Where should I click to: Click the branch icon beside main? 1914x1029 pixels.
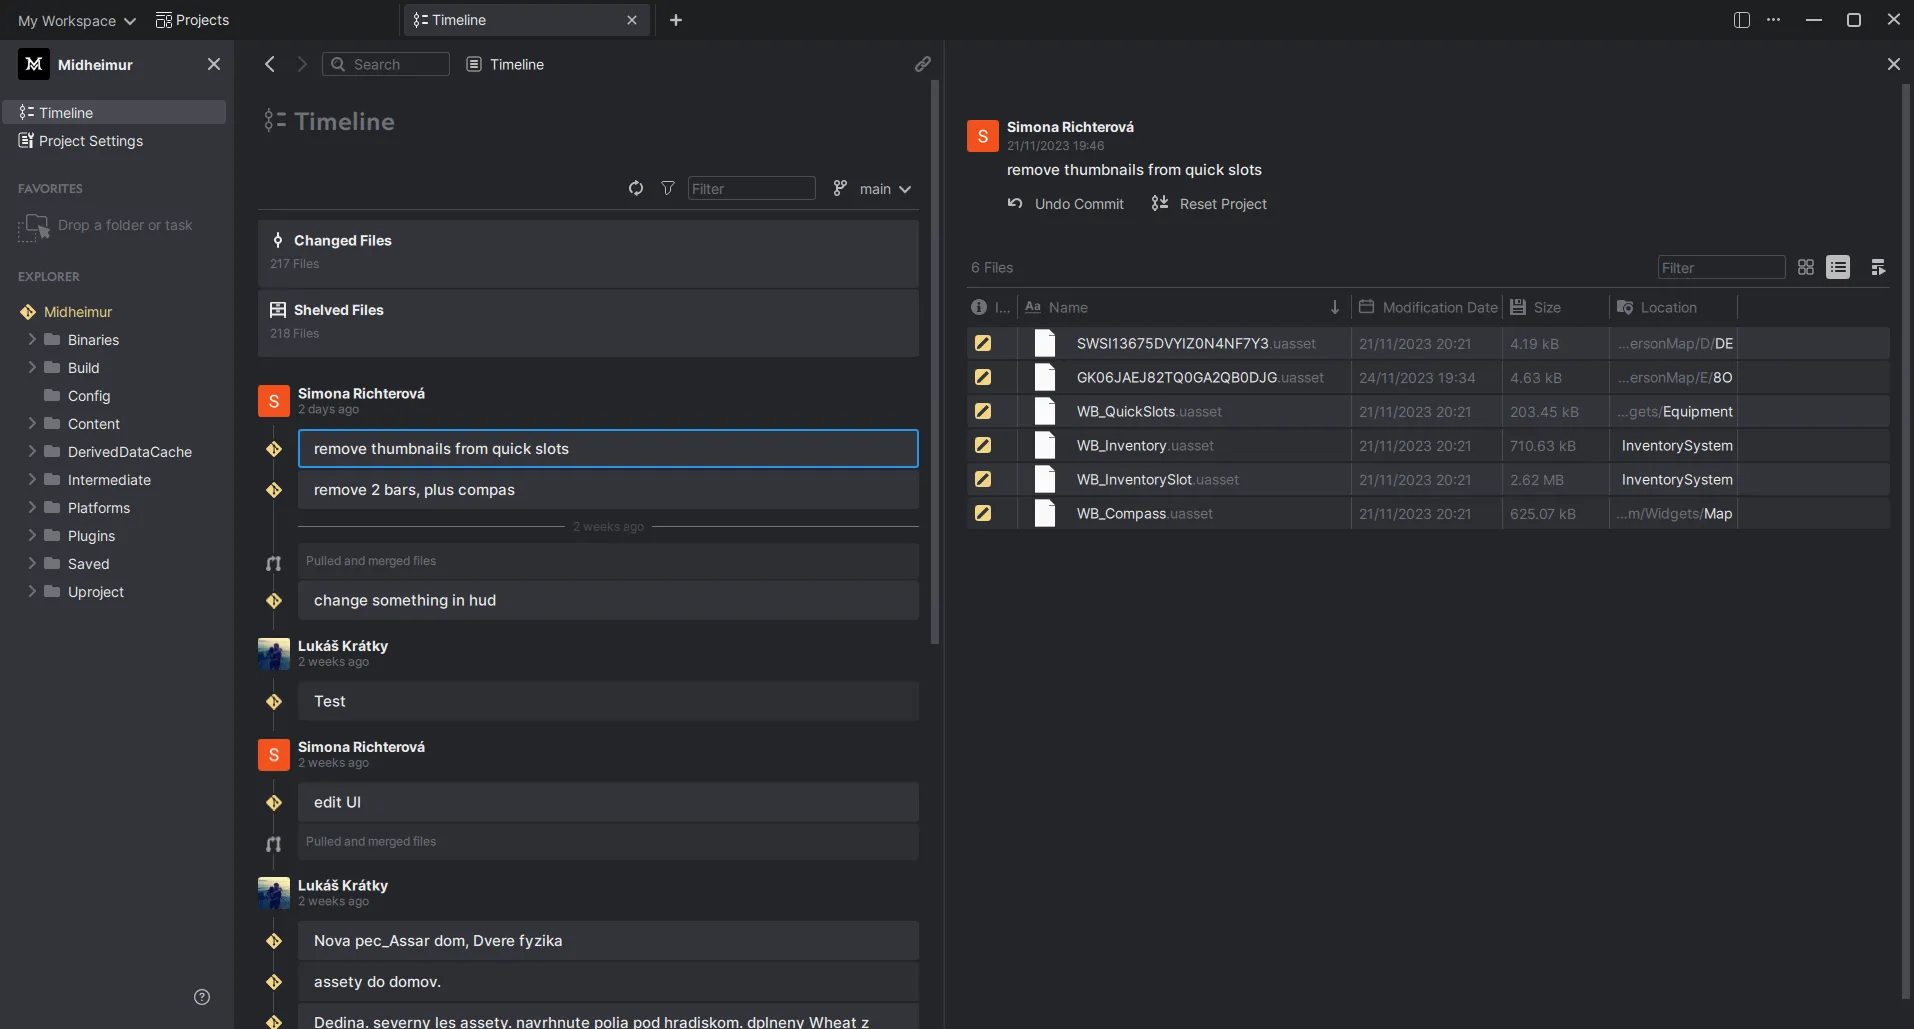[839, 188]
